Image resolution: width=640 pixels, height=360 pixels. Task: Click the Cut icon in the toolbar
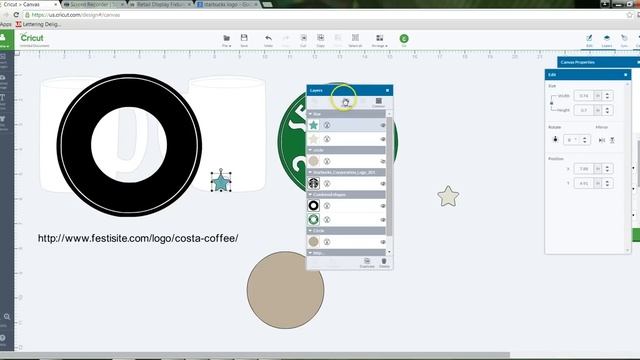click(303, 40)
